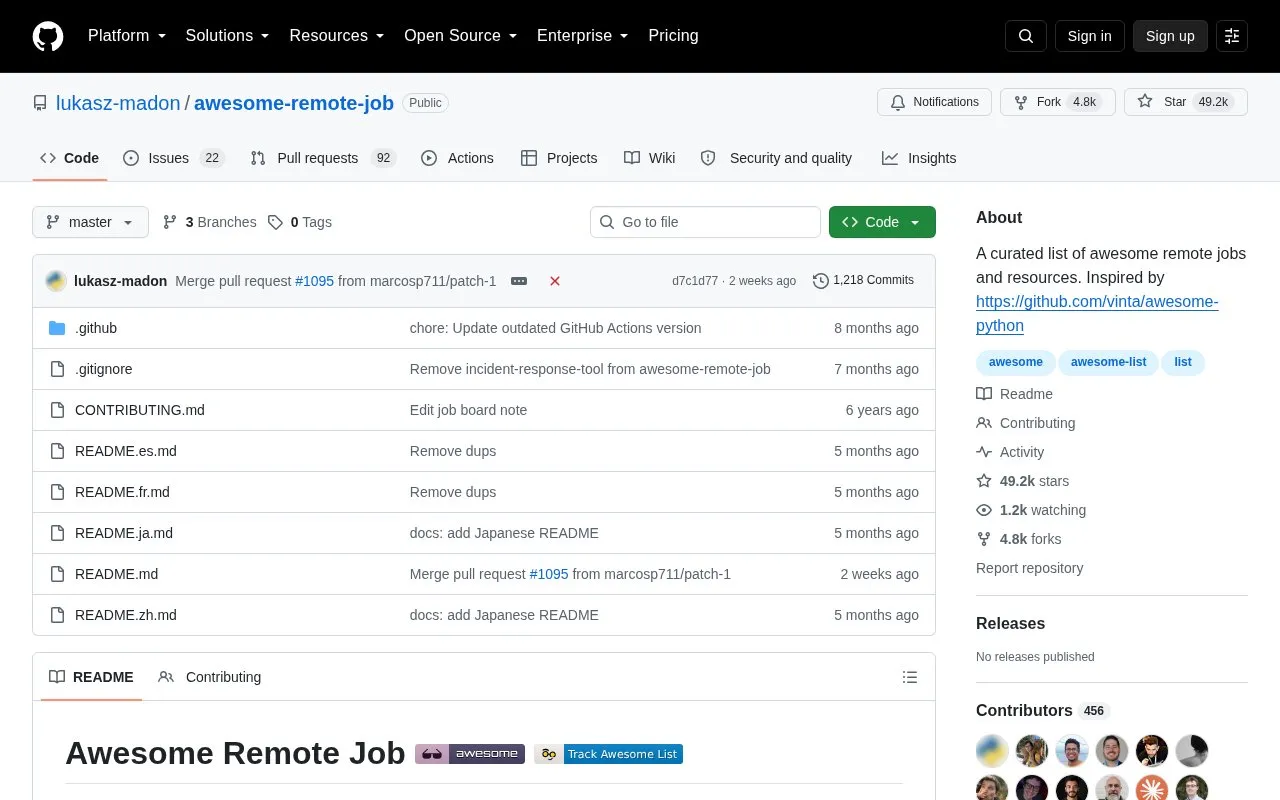Image resolution: width=1280 pixels, height=800 pixels.
Task: Focus the Go to file search field
Action: (705, 222)
